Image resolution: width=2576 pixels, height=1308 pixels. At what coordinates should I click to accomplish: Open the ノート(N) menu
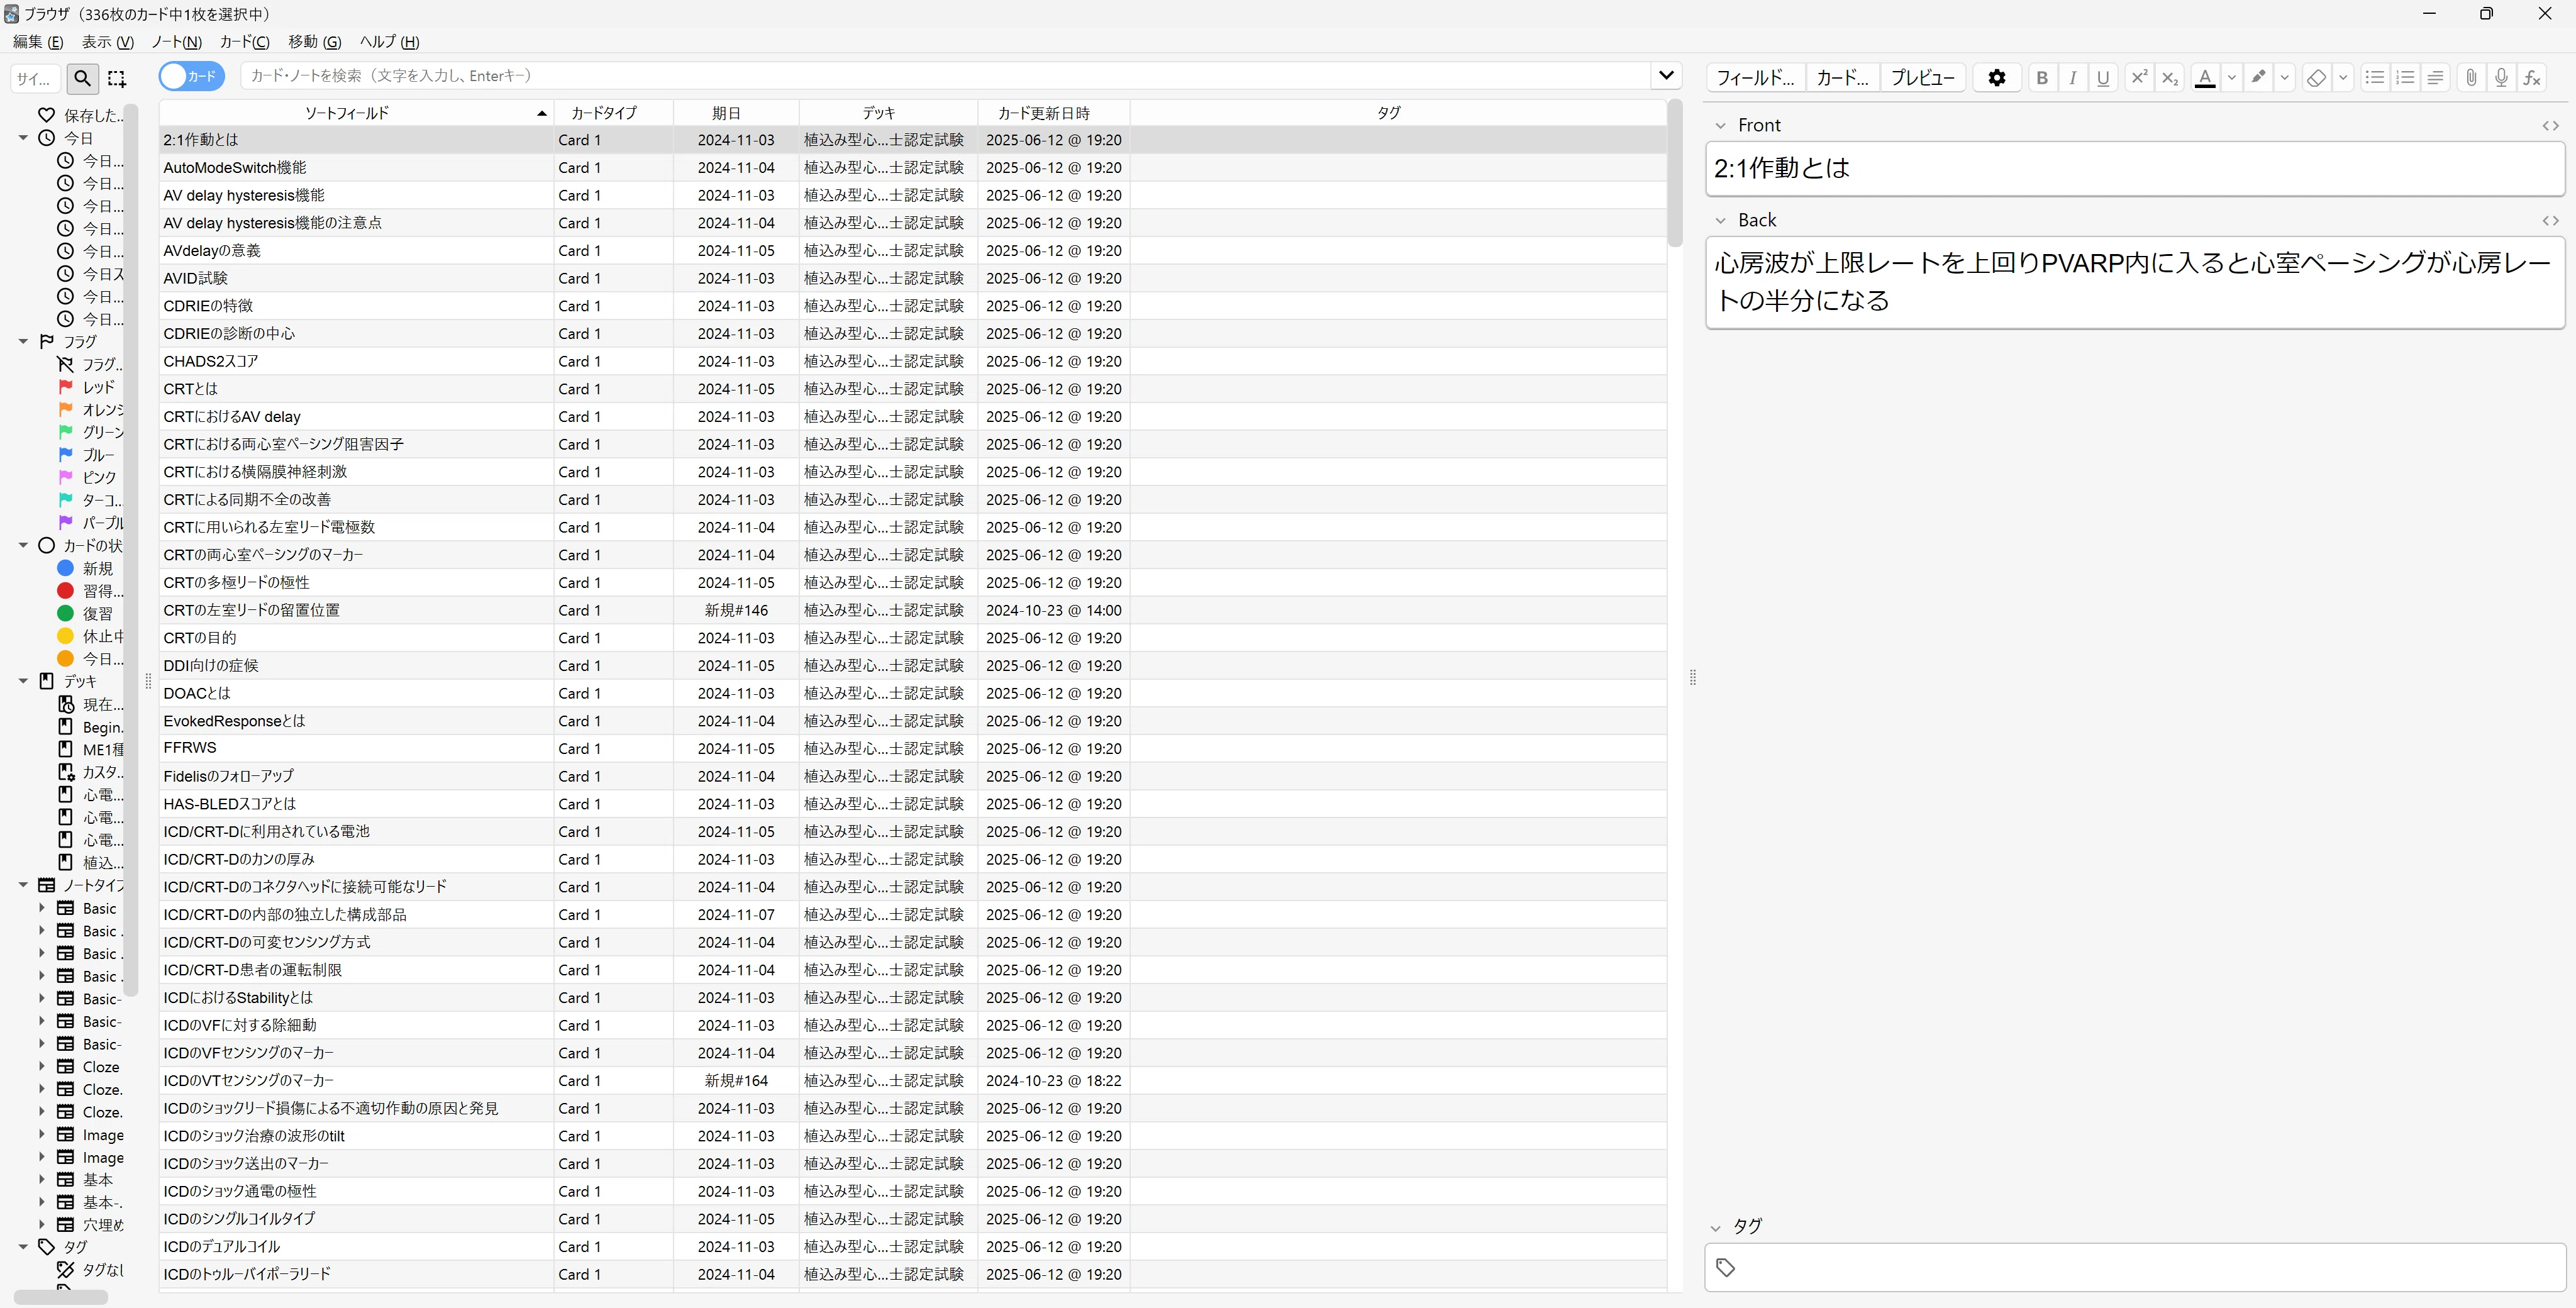pyautogui.click(x=176, y=41)
